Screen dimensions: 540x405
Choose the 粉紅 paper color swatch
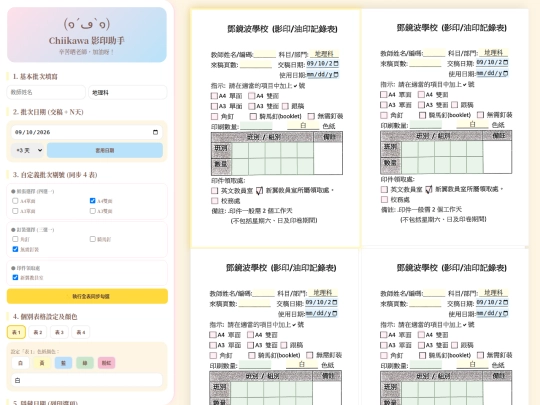106,363
